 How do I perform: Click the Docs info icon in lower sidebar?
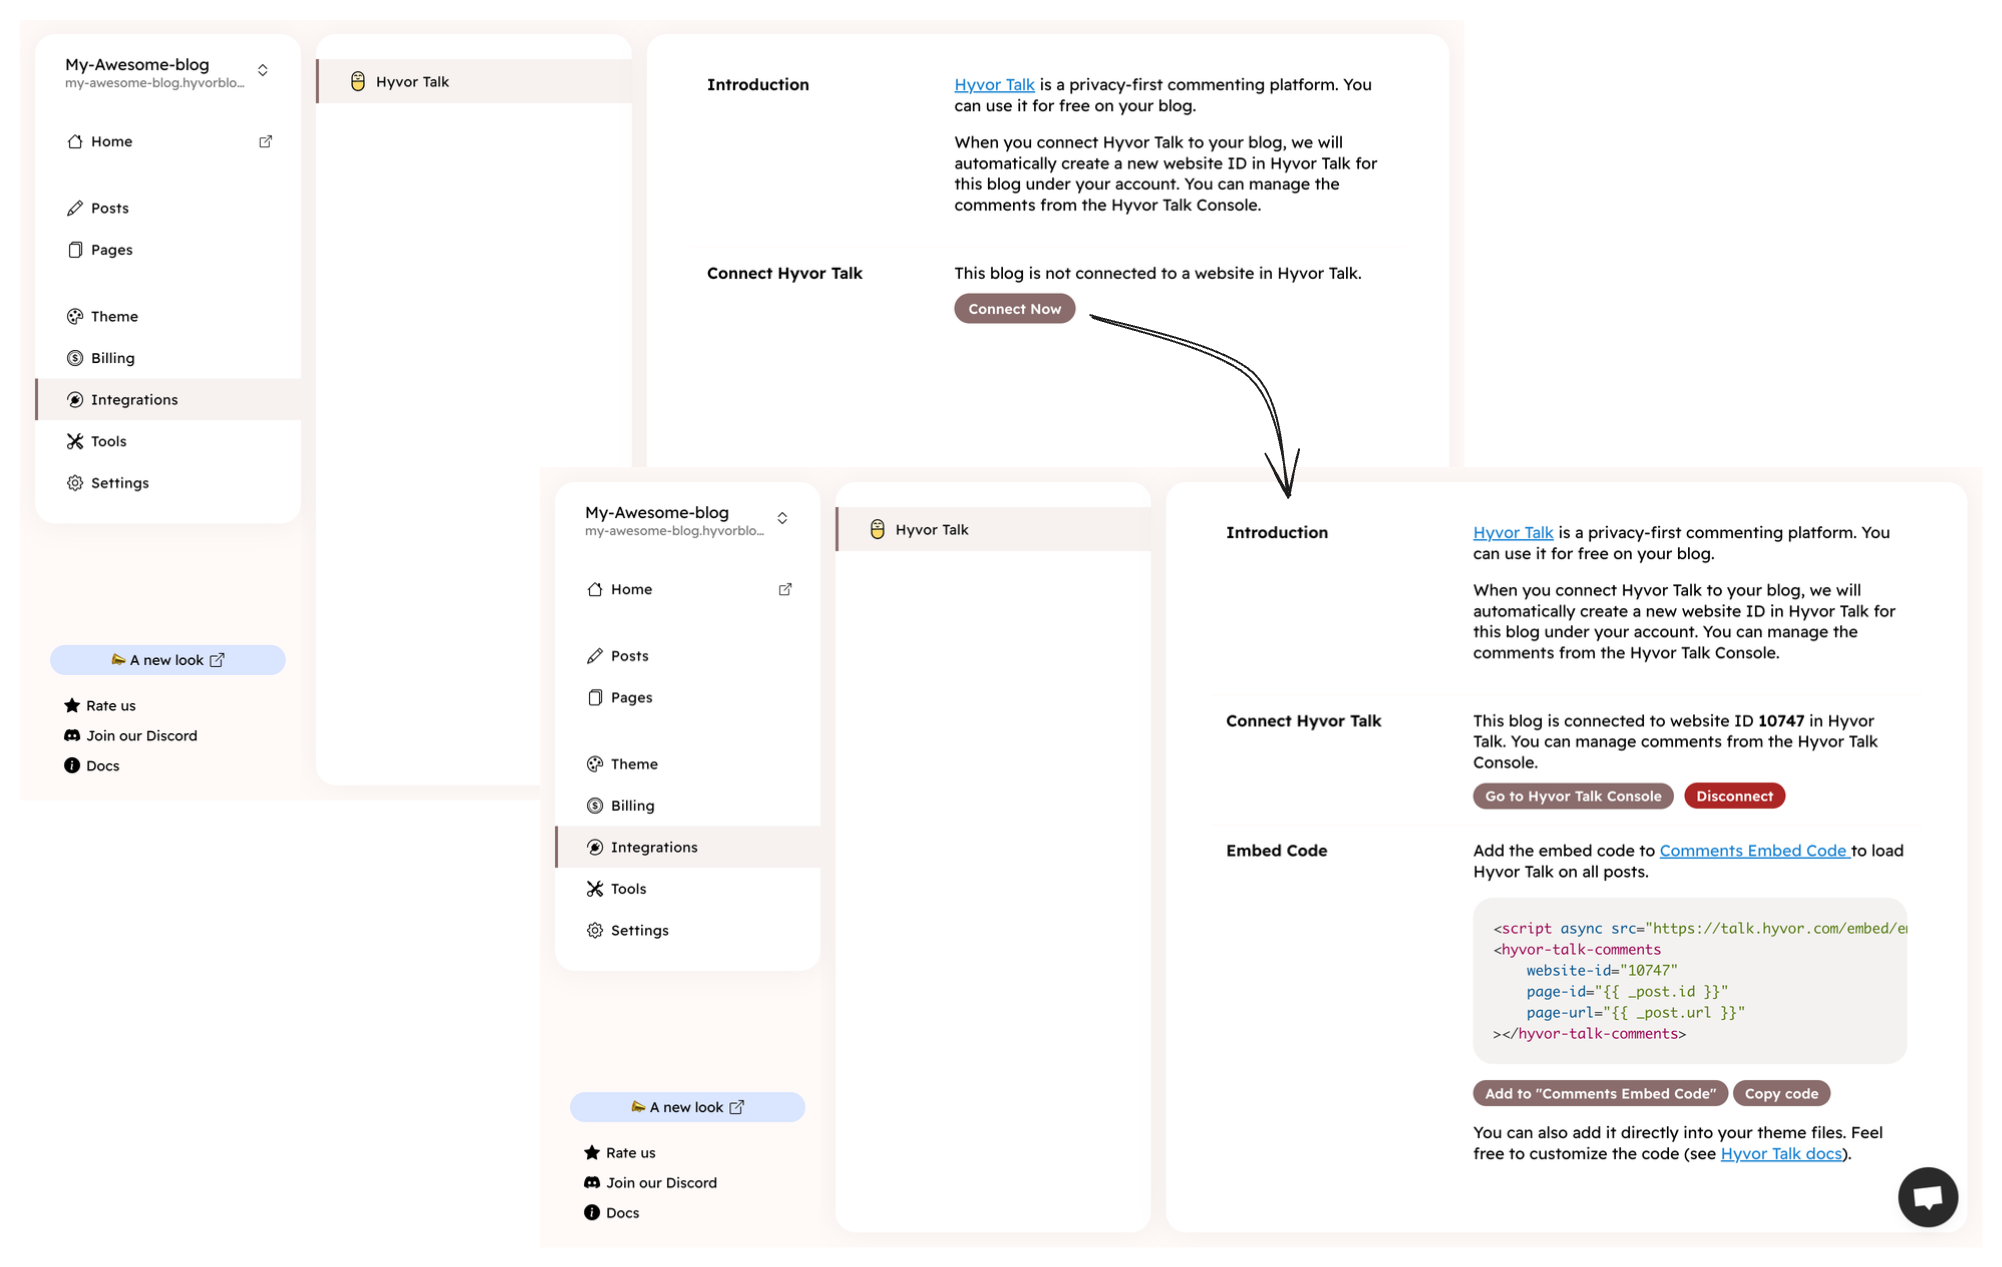pyautogui.click(x=592, y=1212)
